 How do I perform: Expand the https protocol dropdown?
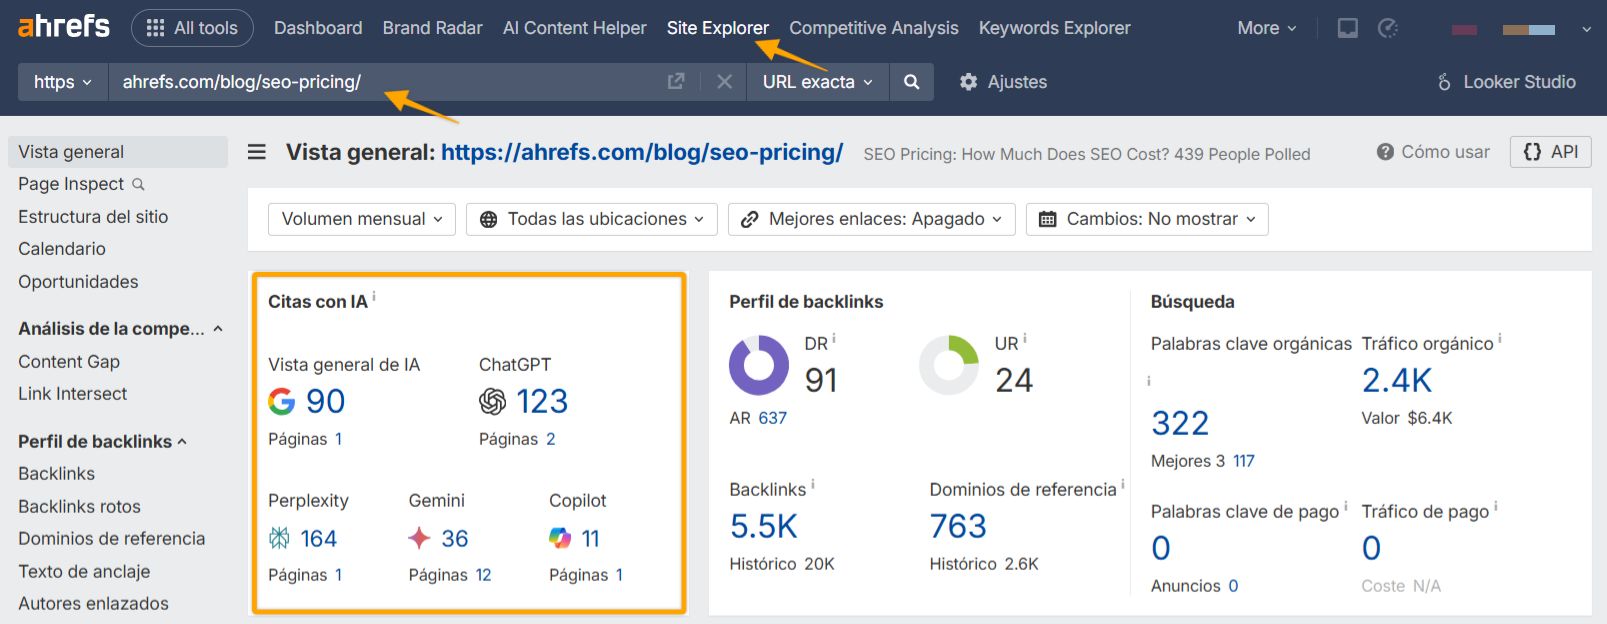(62, 82)
